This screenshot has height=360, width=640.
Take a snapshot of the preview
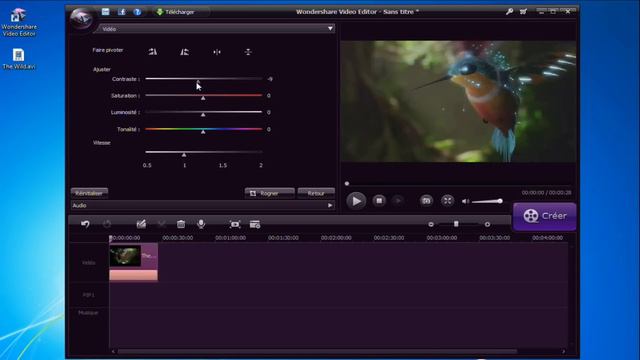pyautogui.click(x=426, y=200)
